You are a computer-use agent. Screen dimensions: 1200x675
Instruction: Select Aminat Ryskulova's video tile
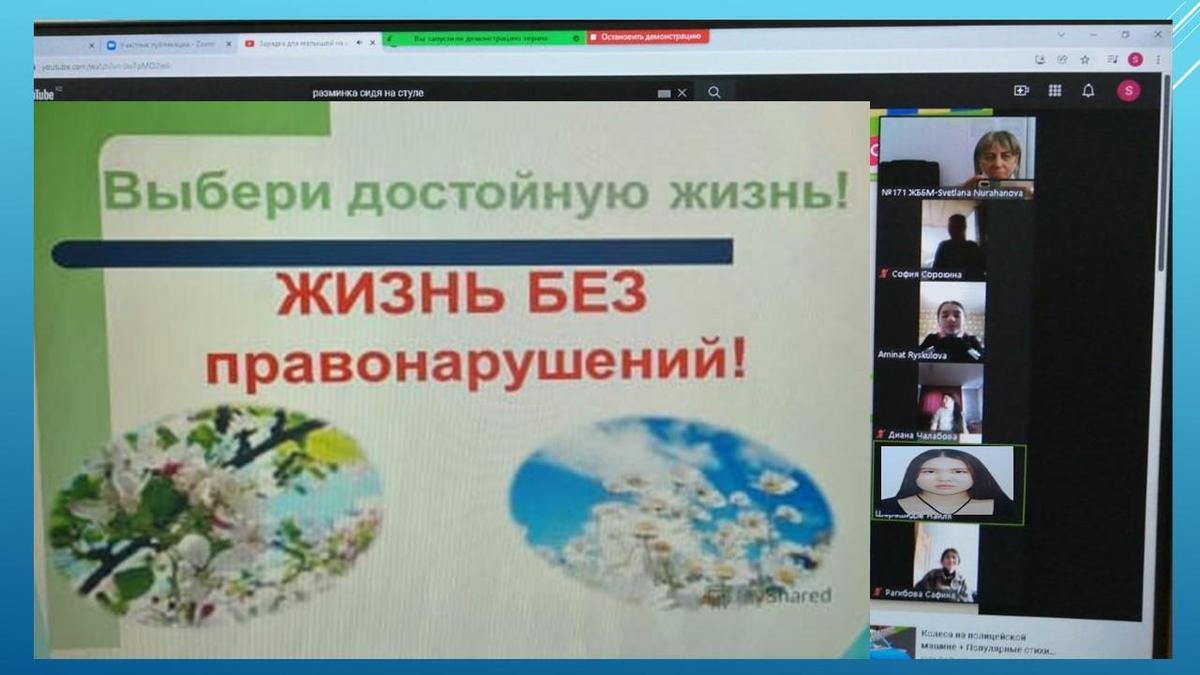point(951,321)
